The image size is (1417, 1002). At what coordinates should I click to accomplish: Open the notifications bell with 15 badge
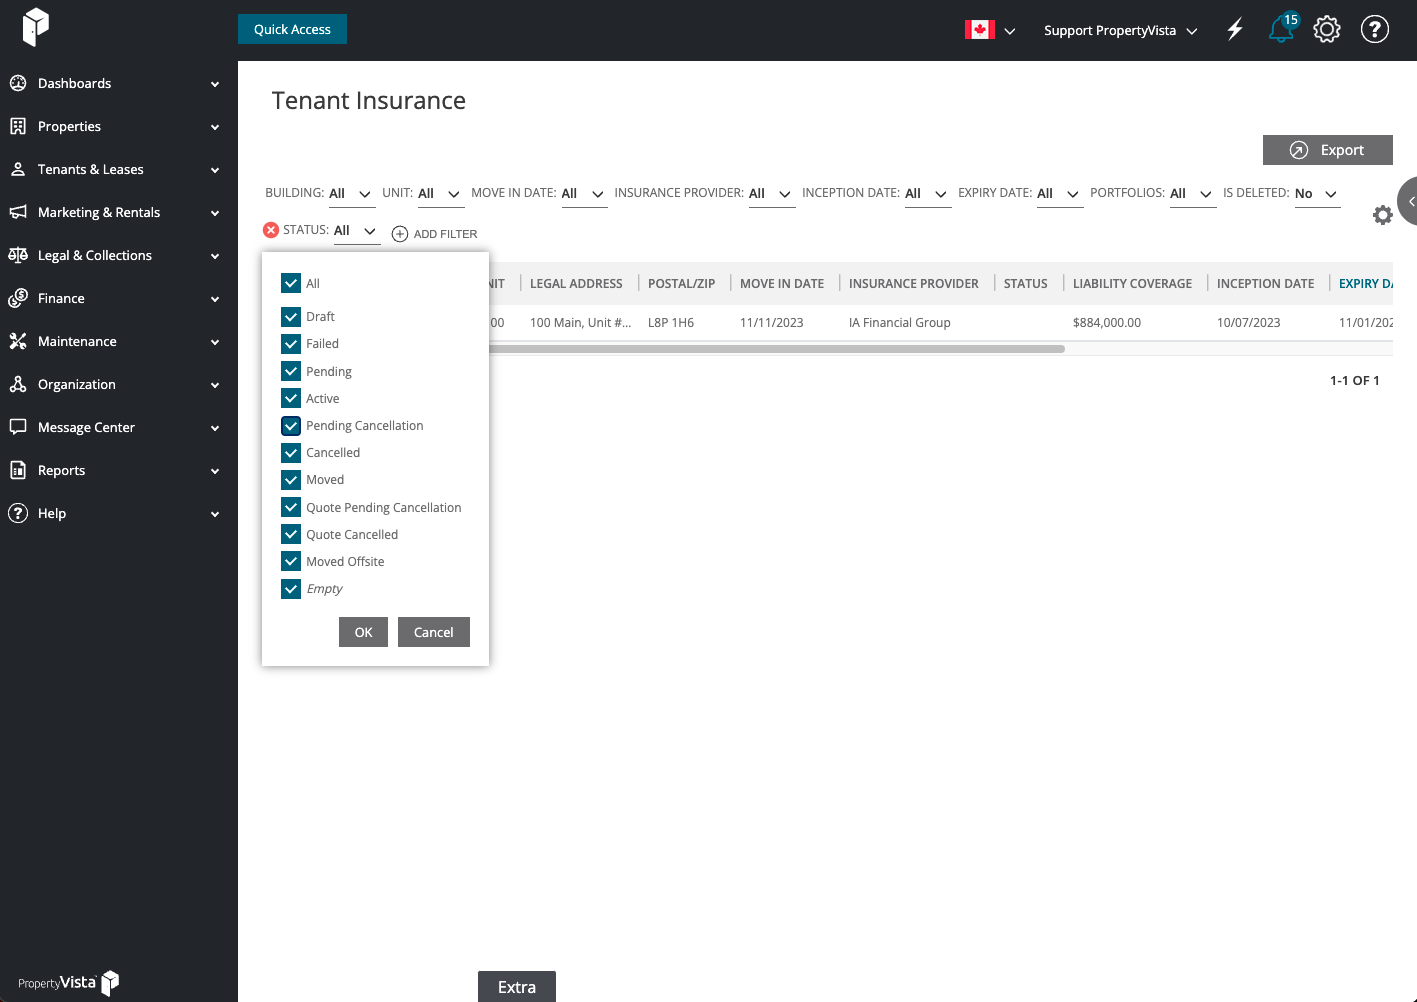[1282, 28]
